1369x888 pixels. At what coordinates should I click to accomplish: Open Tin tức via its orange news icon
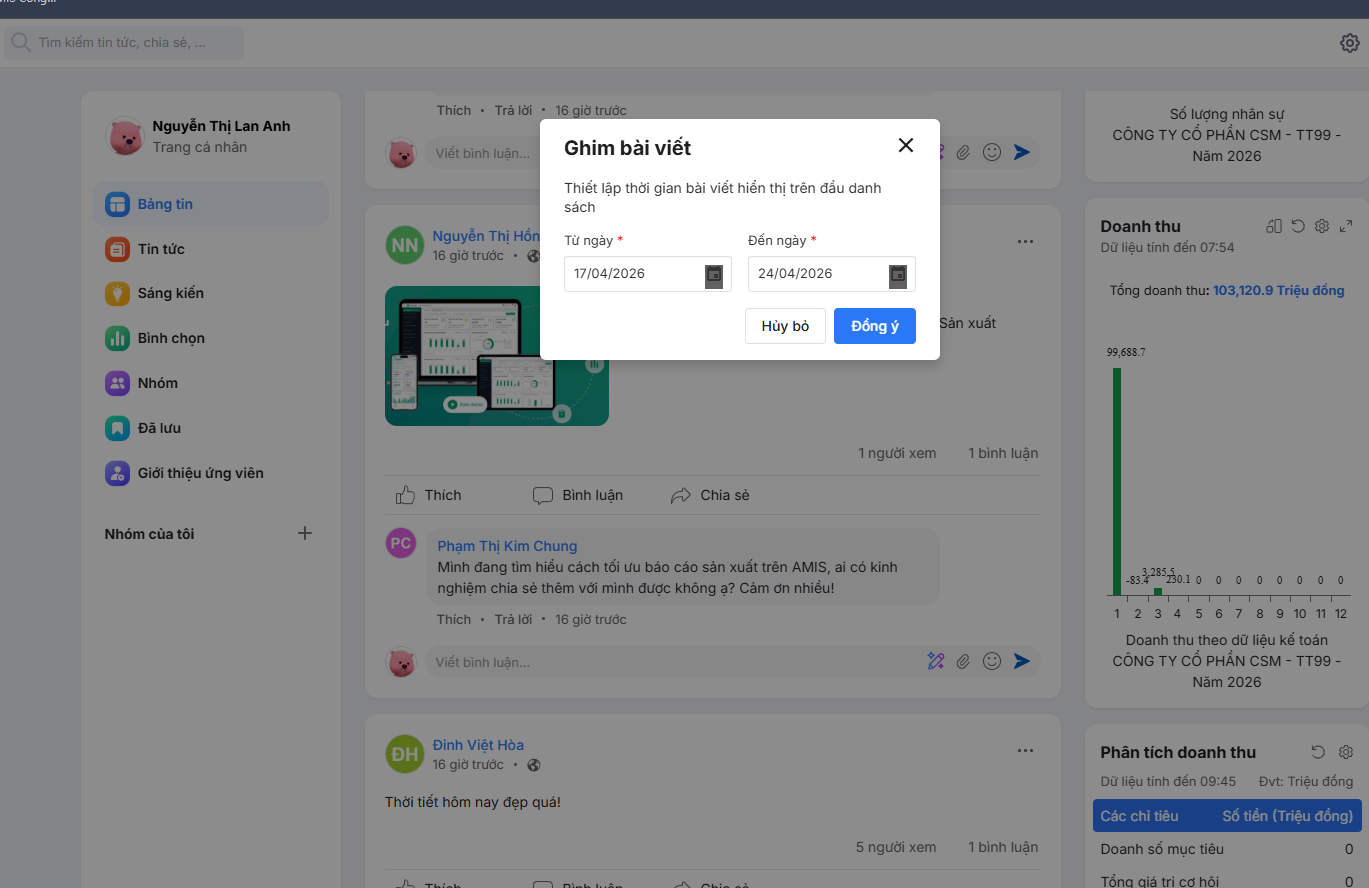pyautogui.click(x=117, y=249)
